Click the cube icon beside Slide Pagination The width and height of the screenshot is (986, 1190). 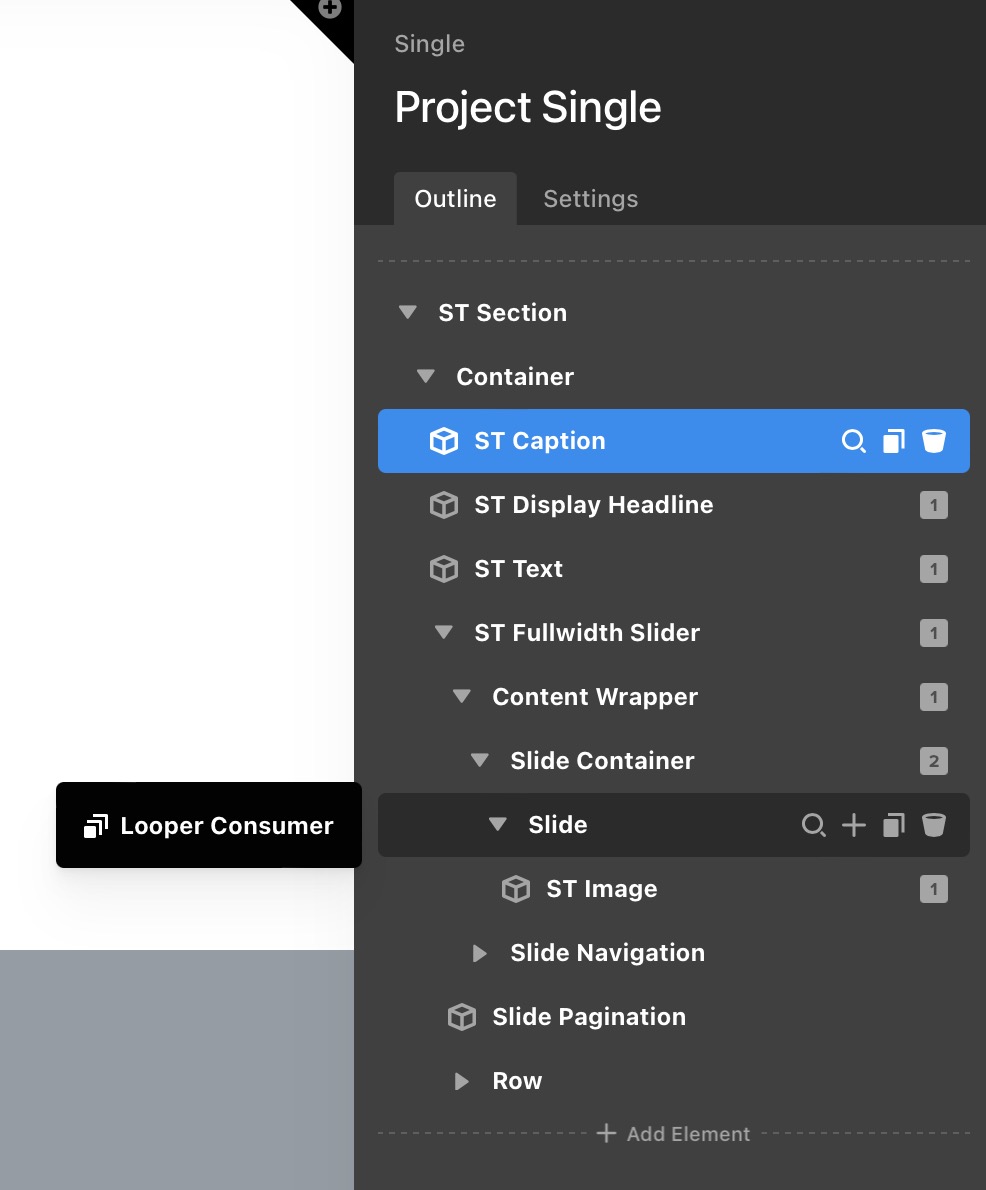(x=461, y=1017)
